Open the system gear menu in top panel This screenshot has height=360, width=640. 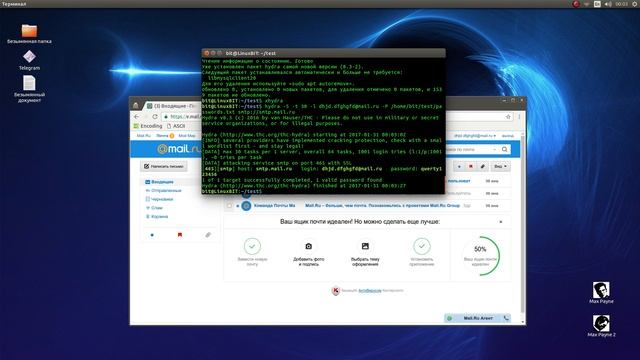point(635,4)
